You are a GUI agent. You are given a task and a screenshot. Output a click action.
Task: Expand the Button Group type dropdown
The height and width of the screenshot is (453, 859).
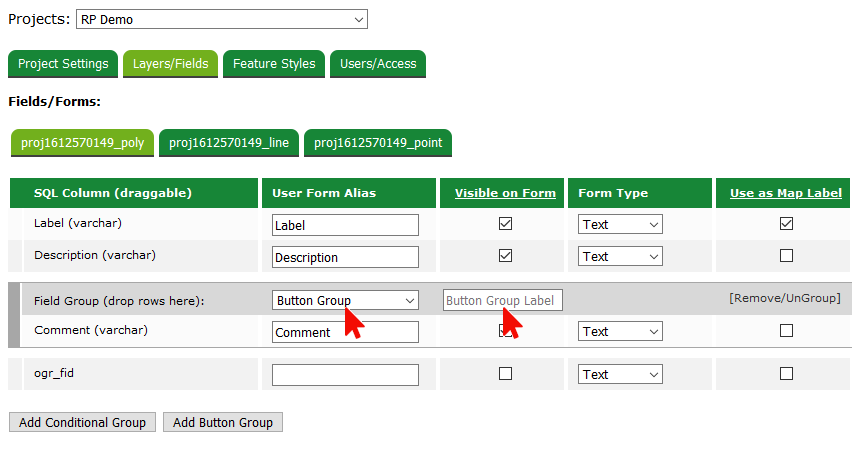[345, 300]
